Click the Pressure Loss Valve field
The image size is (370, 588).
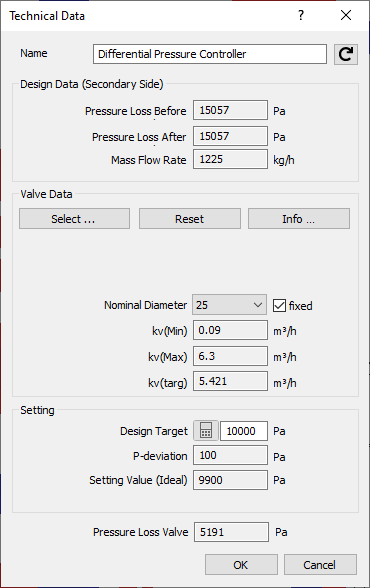pos(231,532)
